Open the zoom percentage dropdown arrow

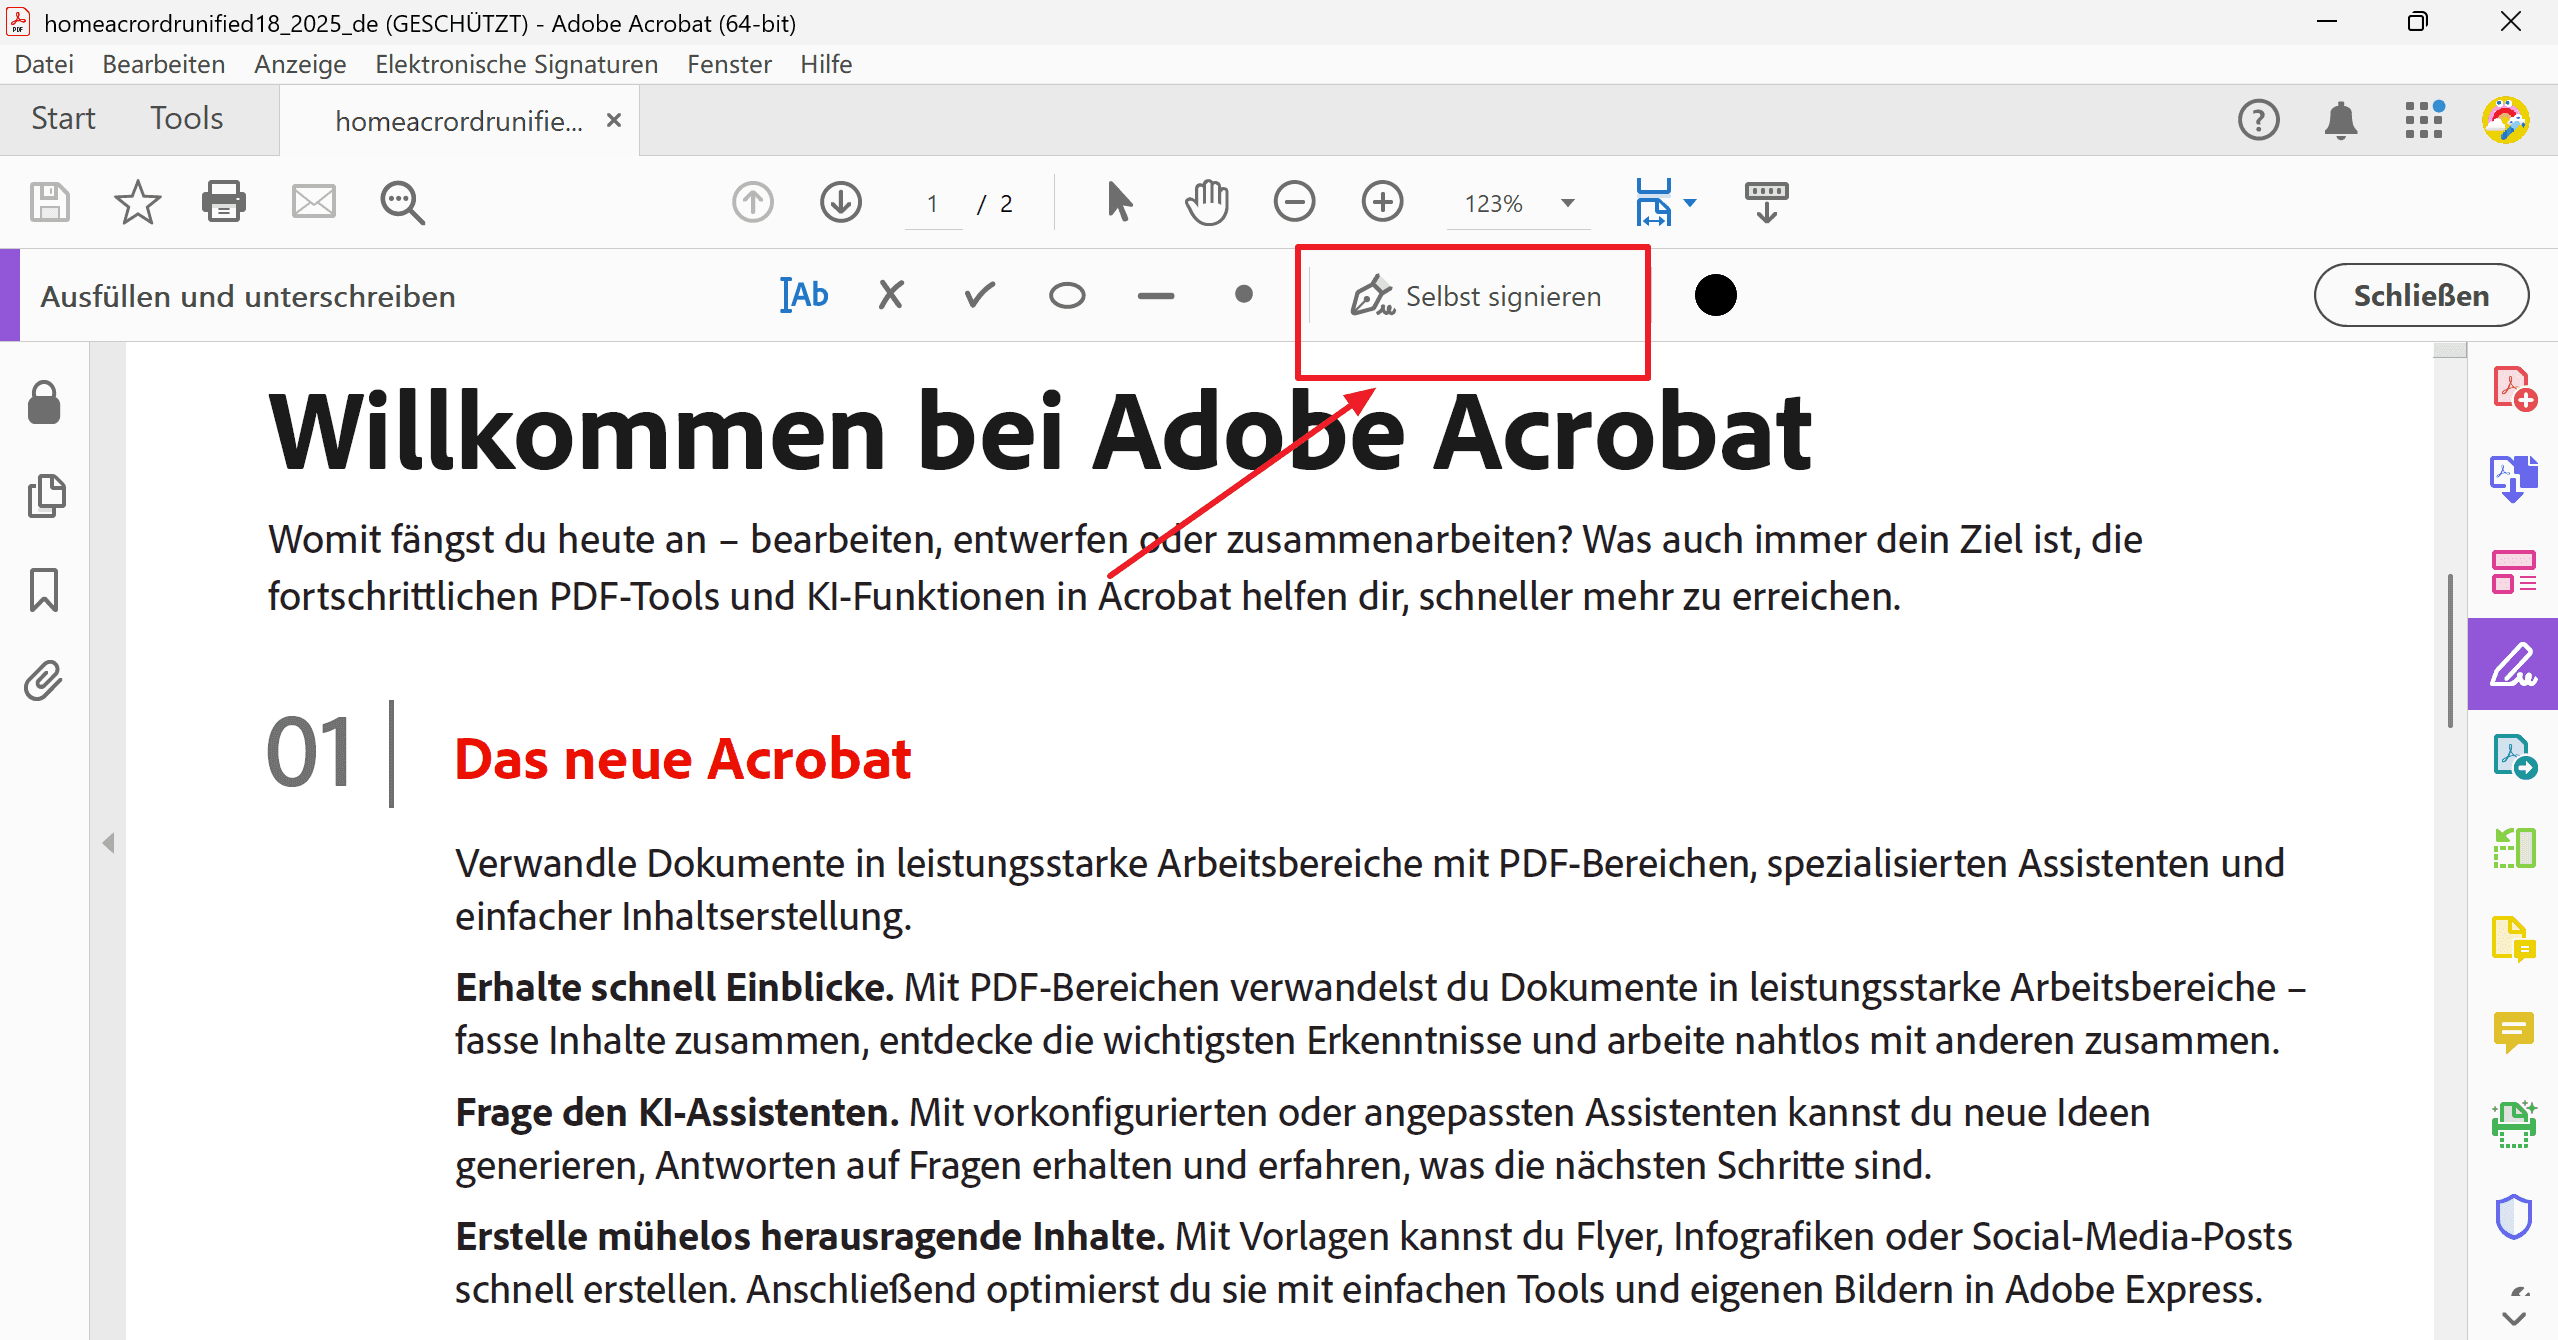tap(1568, 203)
